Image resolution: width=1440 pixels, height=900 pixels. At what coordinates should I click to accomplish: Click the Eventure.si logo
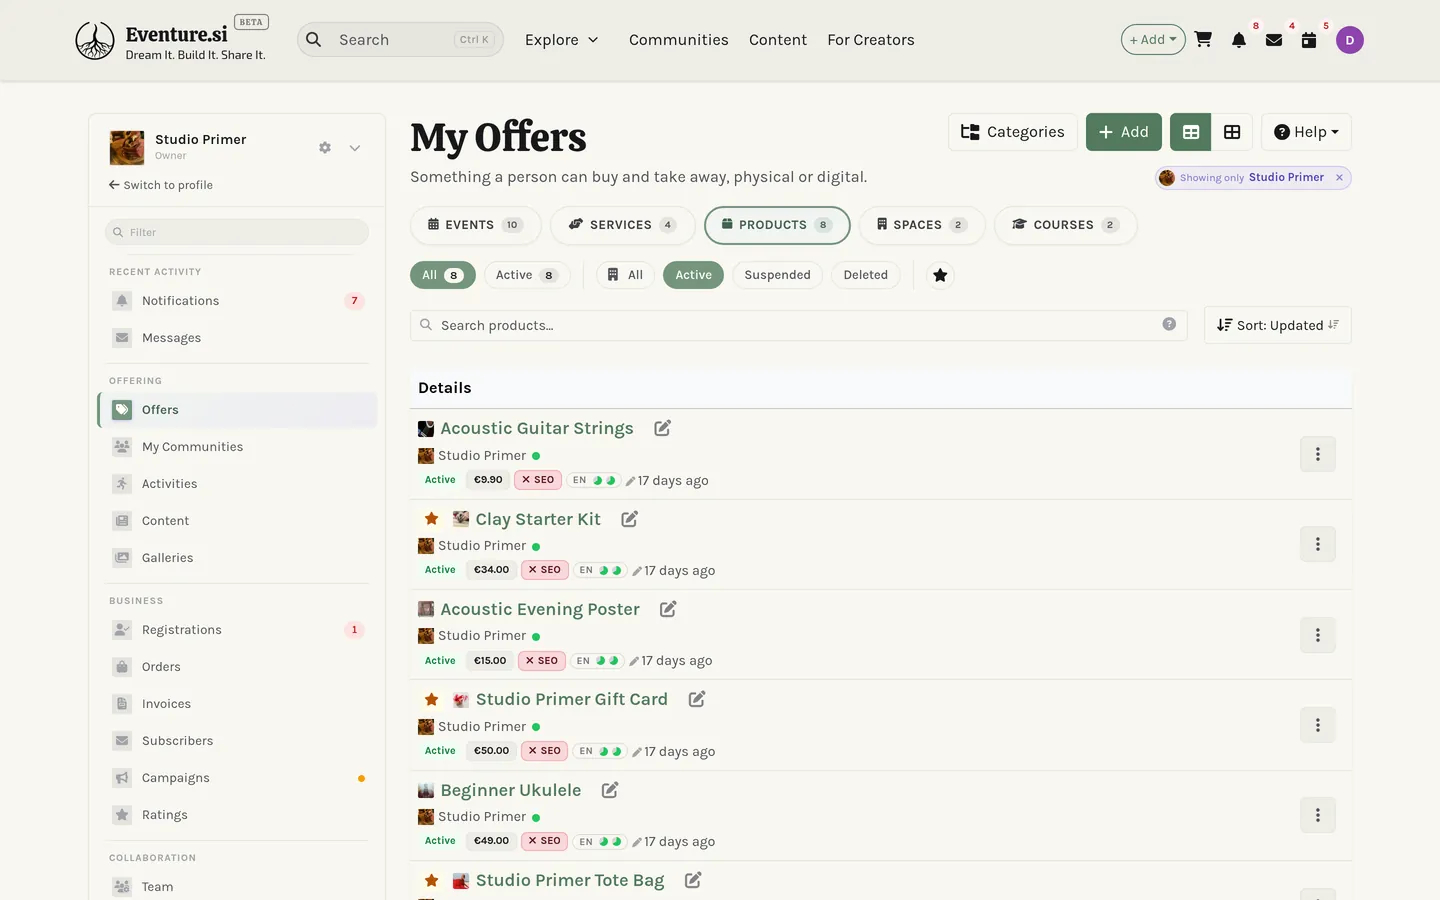(171, 41)
